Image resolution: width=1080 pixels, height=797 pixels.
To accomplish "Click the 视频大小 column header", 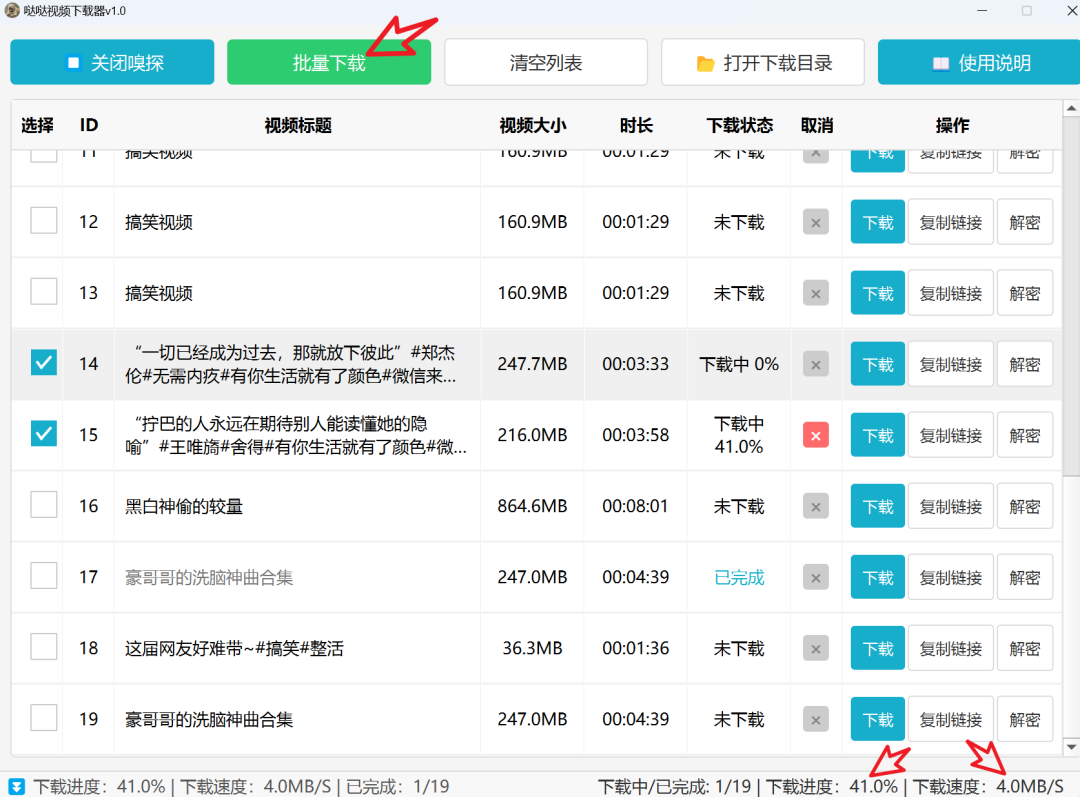I will point(532,126).
